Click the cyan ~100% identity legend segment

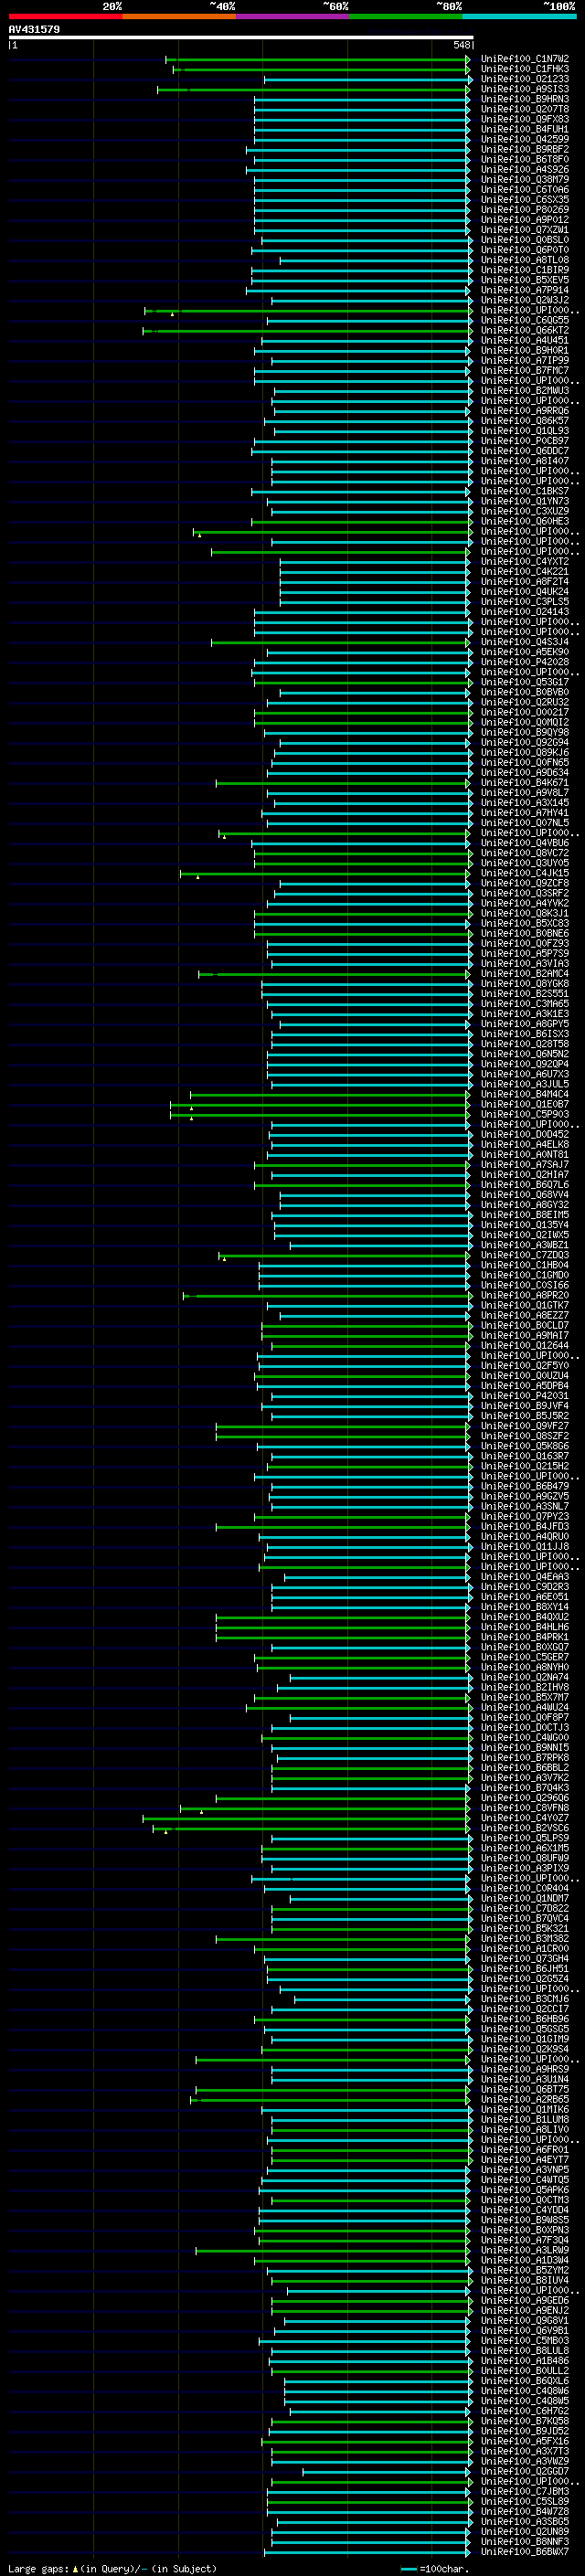[x=519, y=16]
